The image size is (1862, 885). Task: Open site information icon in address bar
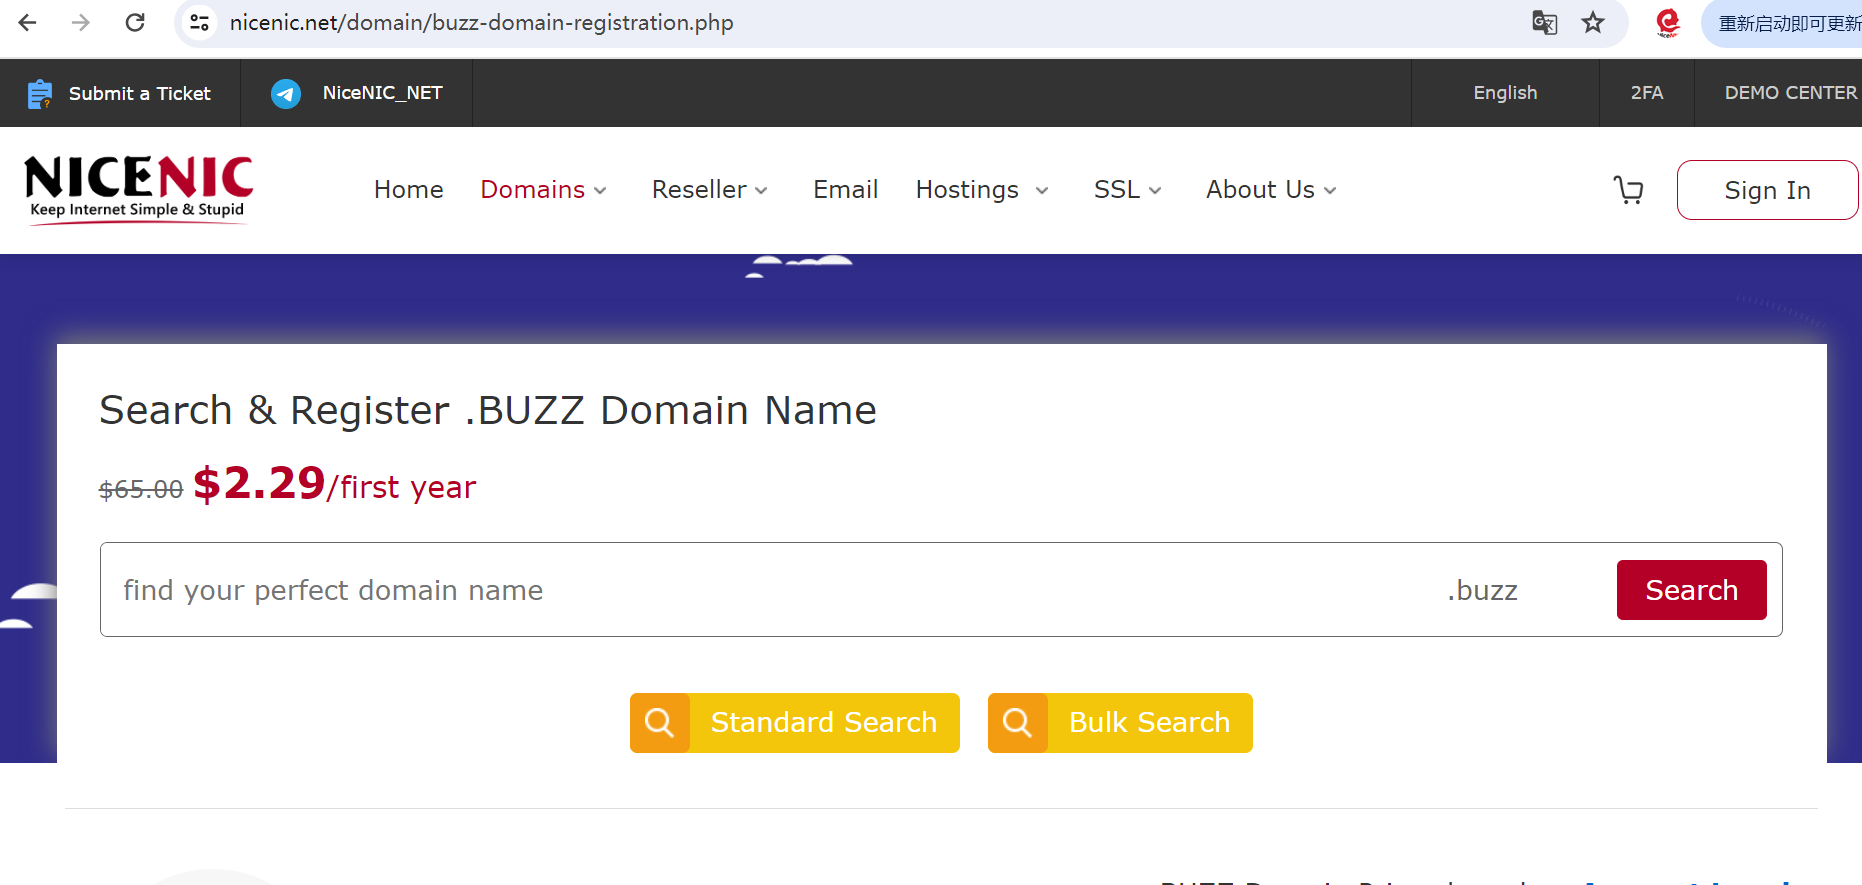click(x=200, y=22)
